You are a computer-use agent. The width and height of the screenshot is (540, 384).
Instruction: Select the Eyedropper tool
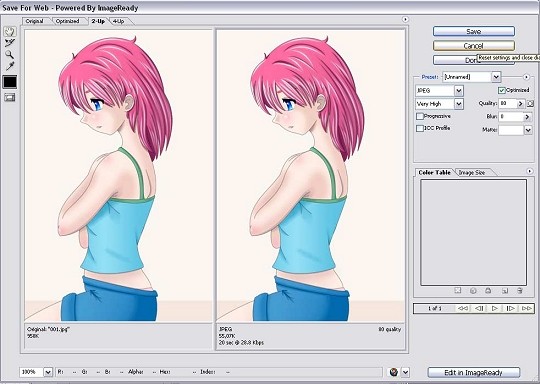point(10,66)
